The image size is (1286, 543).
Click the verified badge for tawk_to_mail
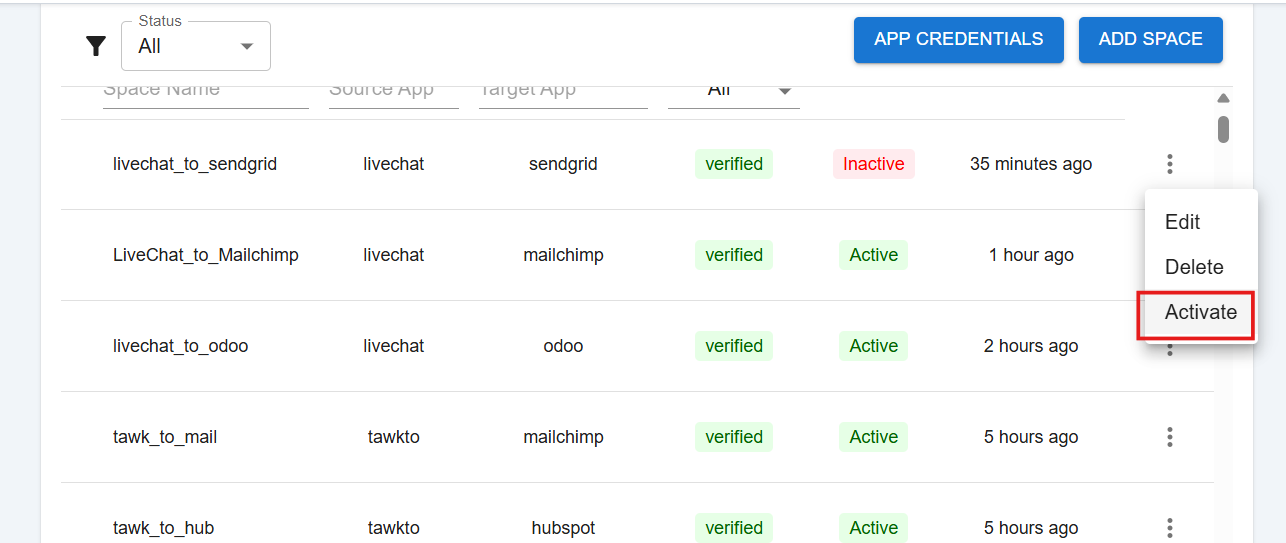coord(734,437)
